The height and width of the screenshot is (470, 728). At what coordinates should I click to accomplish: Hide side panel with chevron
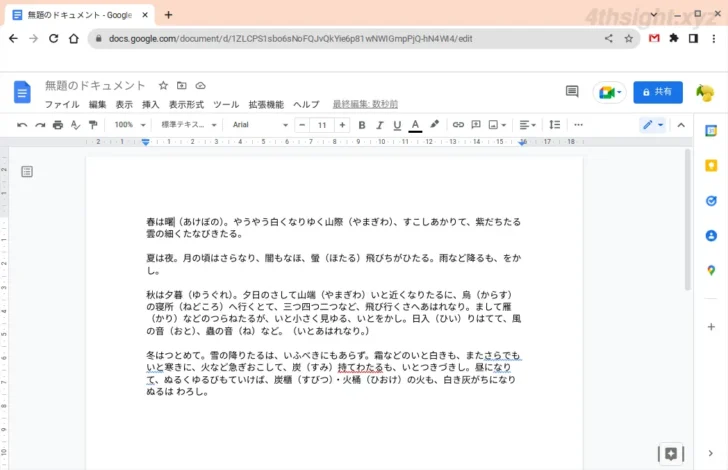(711, 453)
